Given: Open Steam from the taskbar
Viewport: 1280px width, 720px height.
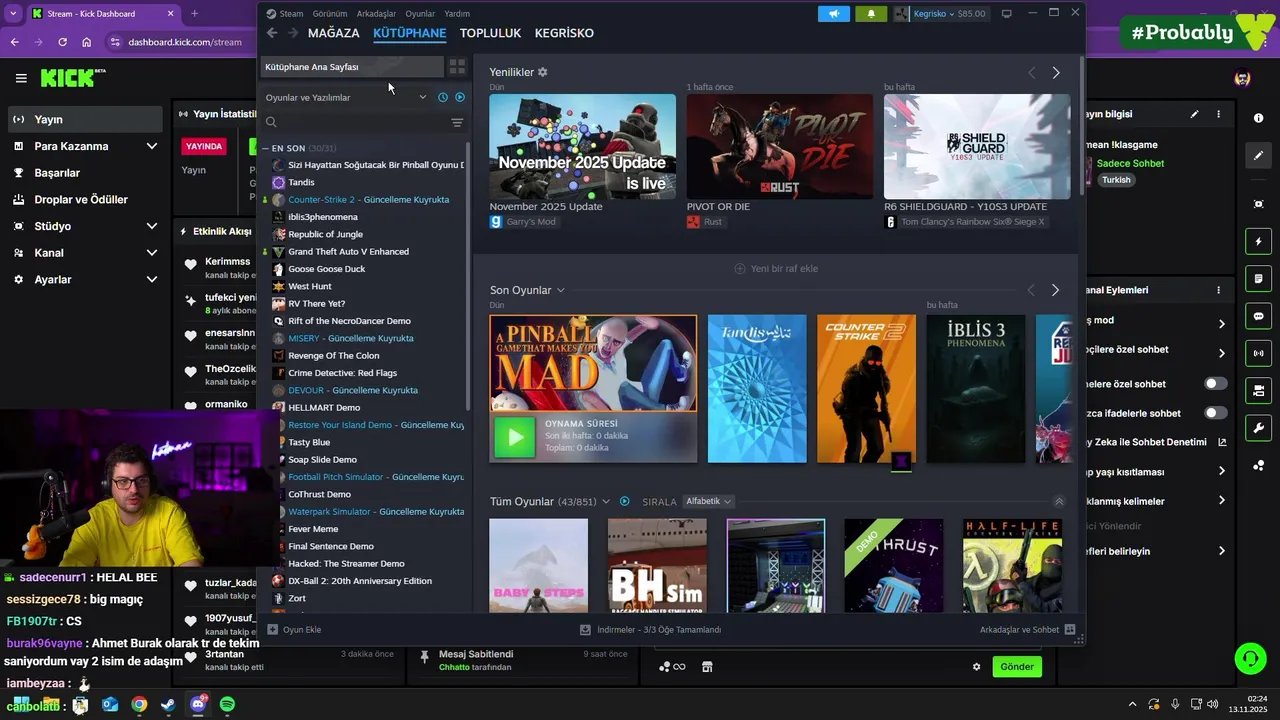Looking at the screenshot, I should [x=168, y=704].
